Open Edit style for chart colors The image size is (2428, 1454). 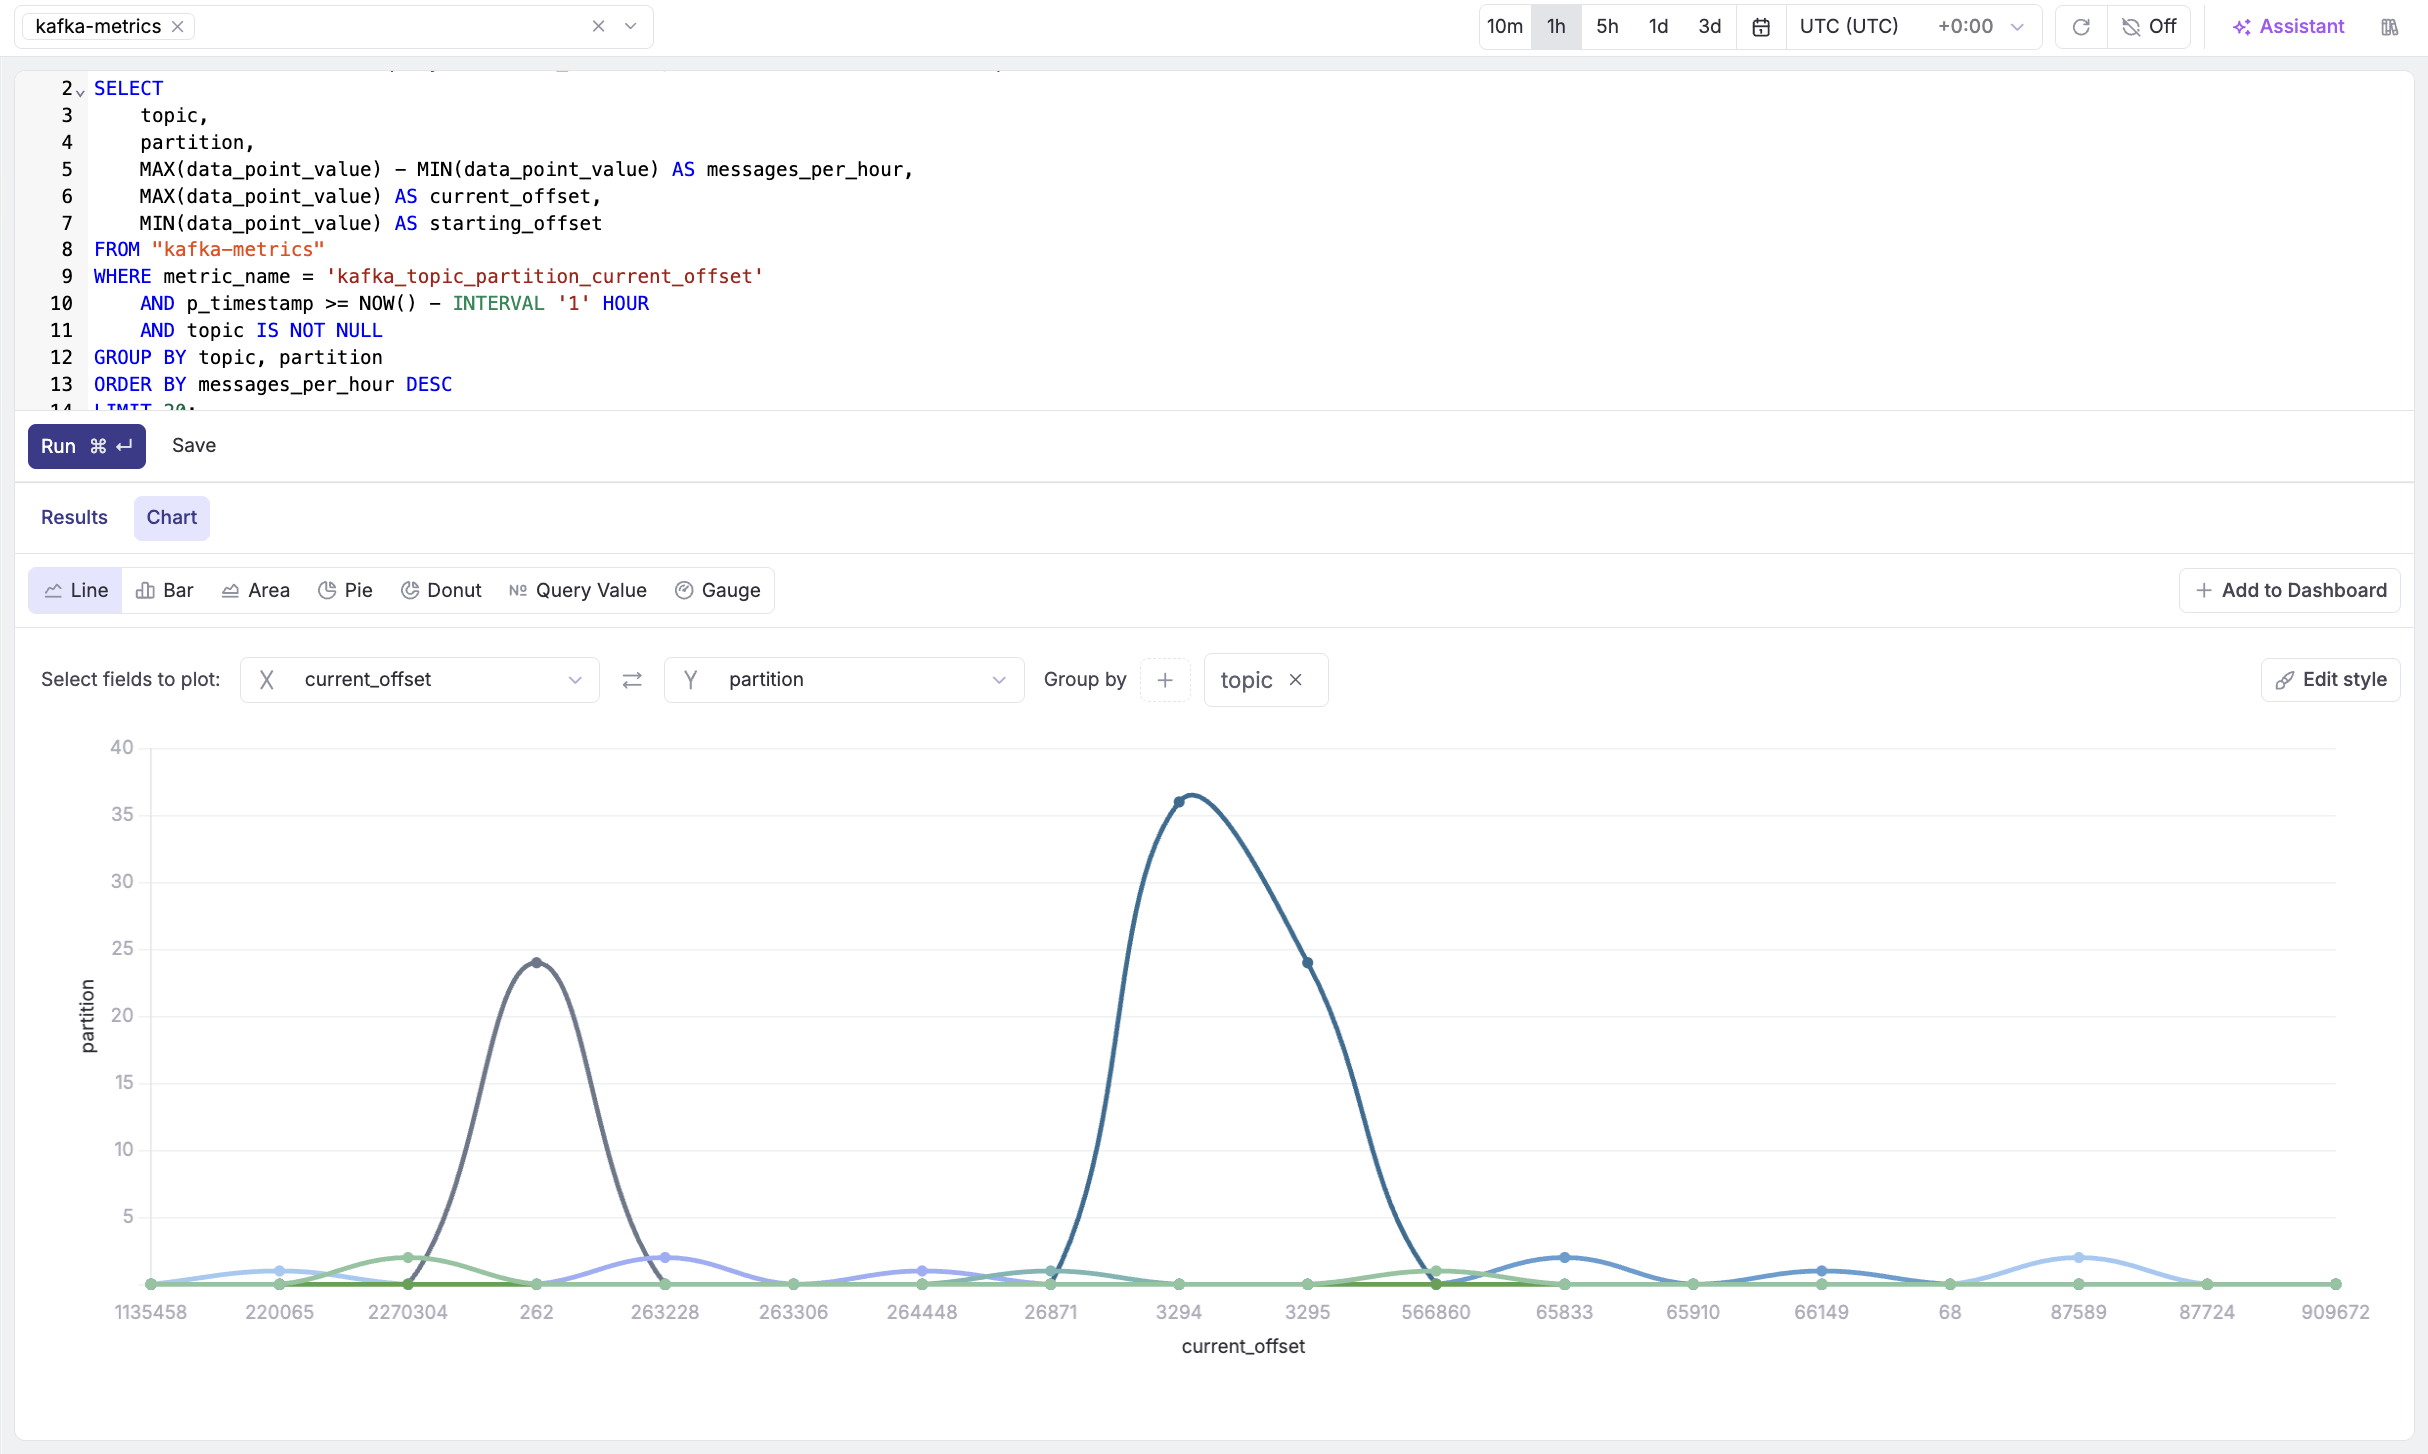(x=2330, y=680)
